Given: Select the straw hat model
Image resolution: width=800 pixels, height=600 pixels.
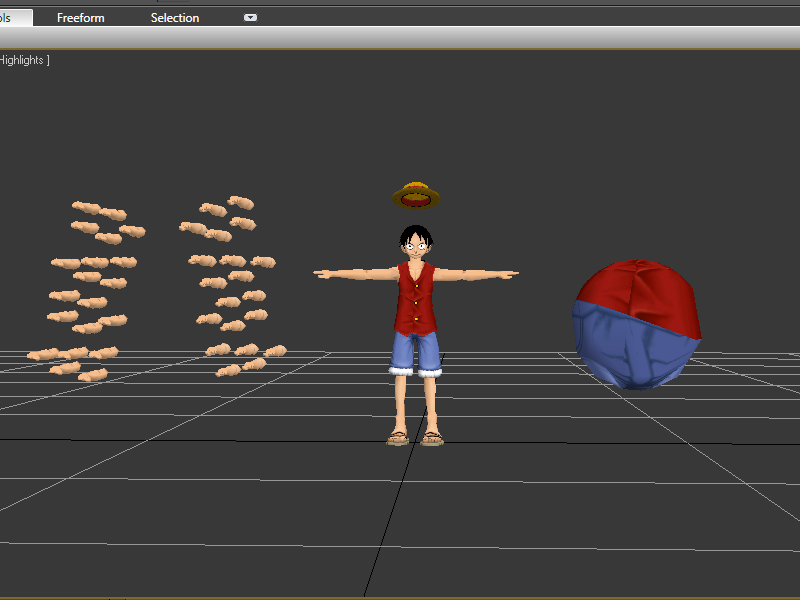Looking at the screenshot, I should 416,196.
